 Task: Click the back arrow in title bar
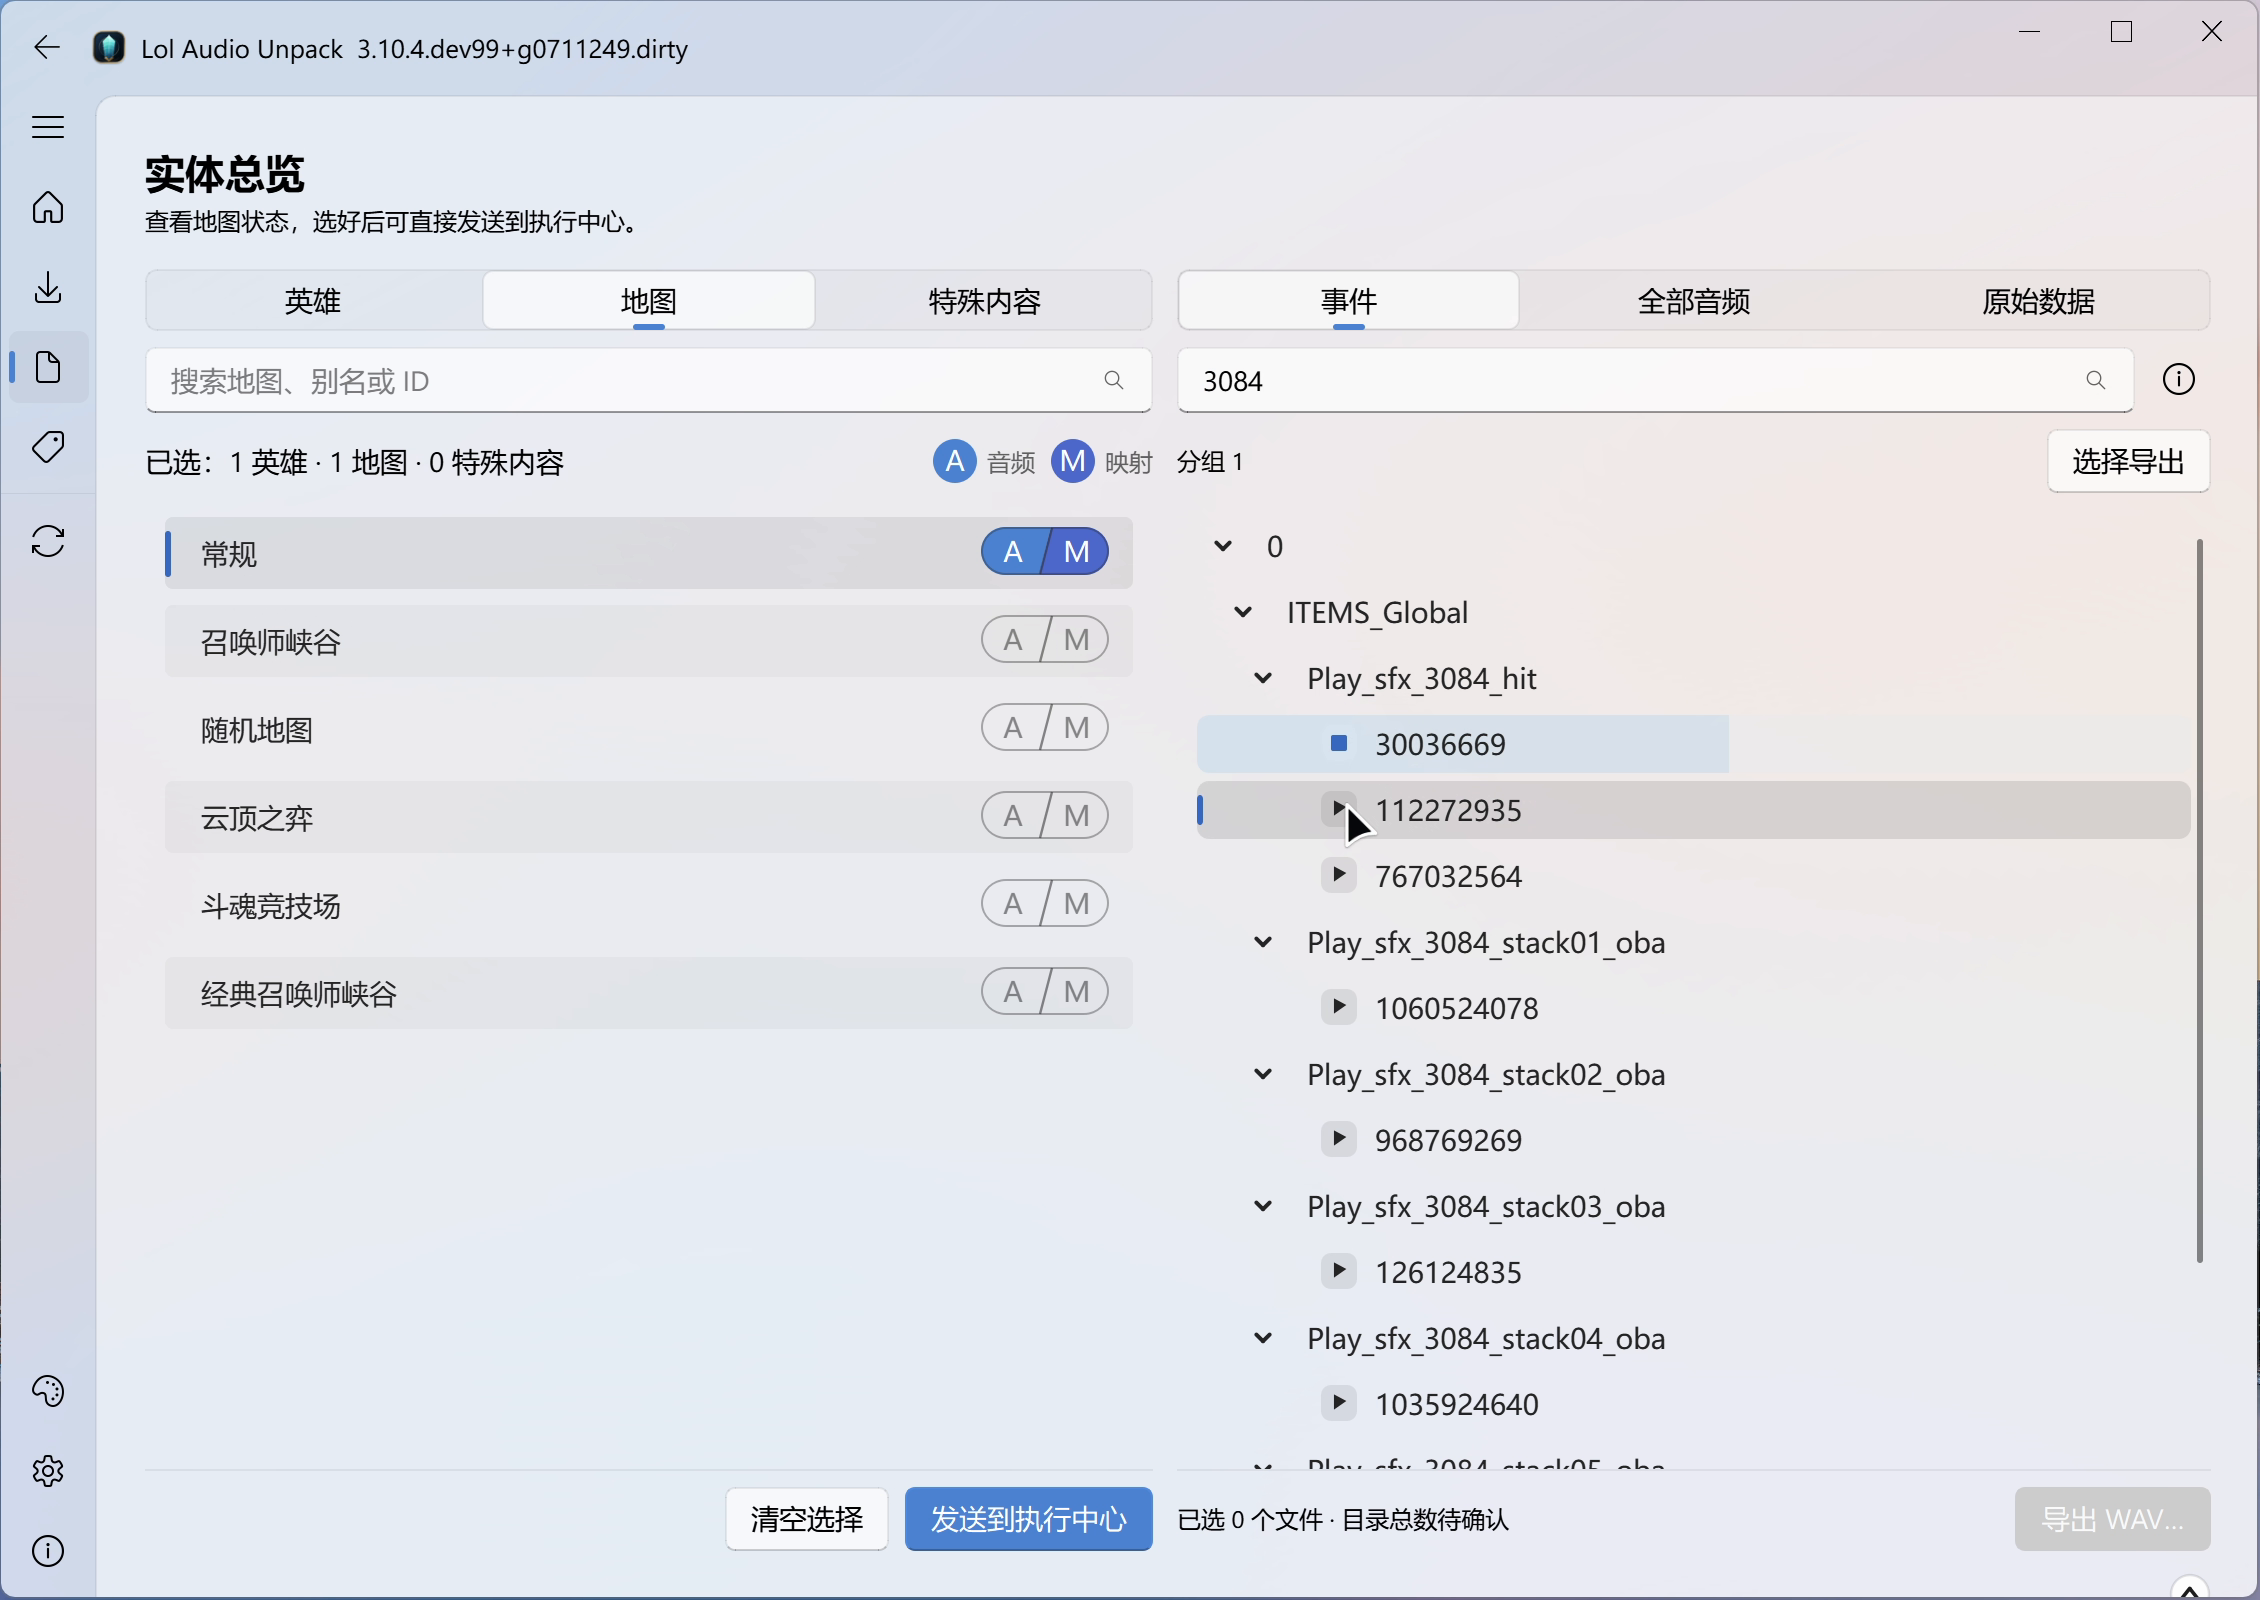[x=46, y=47]
